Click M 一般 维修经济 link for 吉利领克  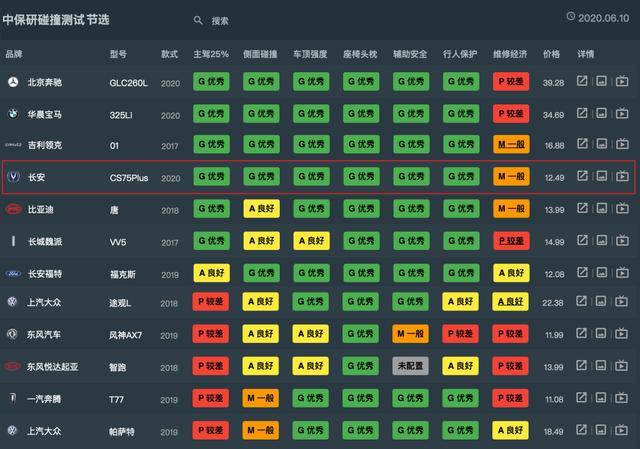pyautogui.click(x=511, y=144)
